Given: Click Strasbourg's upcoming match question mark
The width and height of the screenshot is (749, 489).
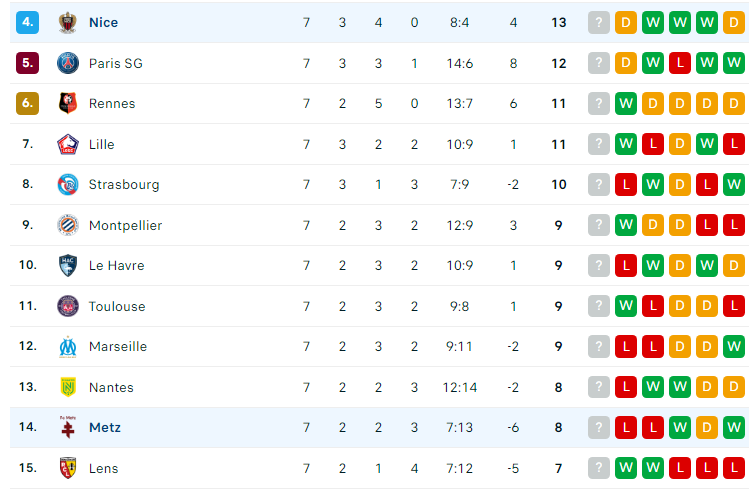Looking at the screenshot, I should tap(599, 184).
